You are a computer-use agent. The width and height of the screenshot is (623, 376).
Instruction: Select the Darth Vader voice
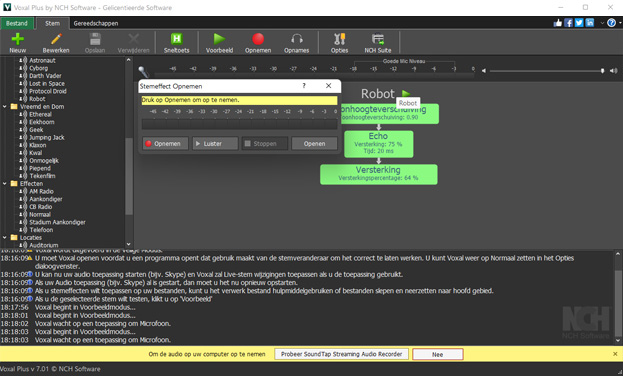[45, 76]
